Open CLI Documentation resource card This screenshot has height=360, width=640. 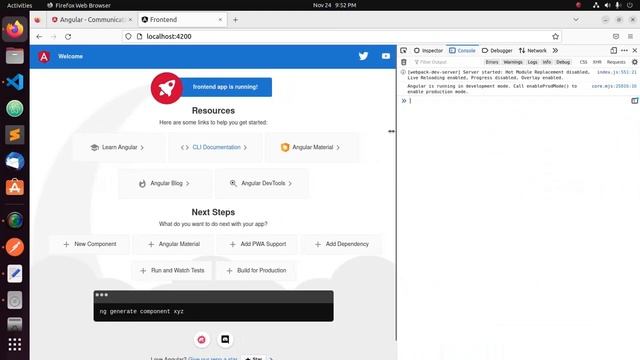tap(214, 147)
